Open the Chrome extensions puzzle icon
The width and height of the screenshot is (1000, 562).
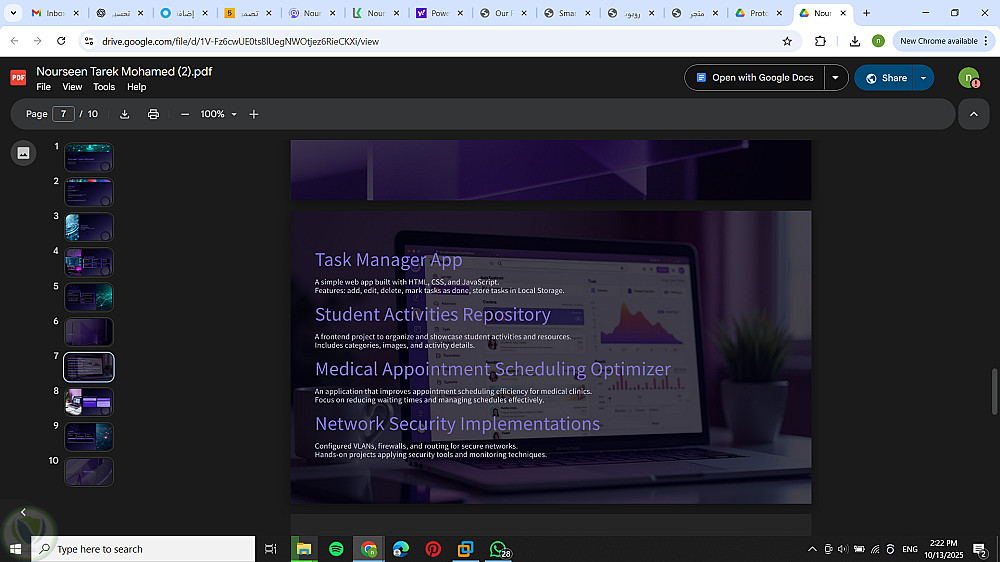(x=820, y=41)
